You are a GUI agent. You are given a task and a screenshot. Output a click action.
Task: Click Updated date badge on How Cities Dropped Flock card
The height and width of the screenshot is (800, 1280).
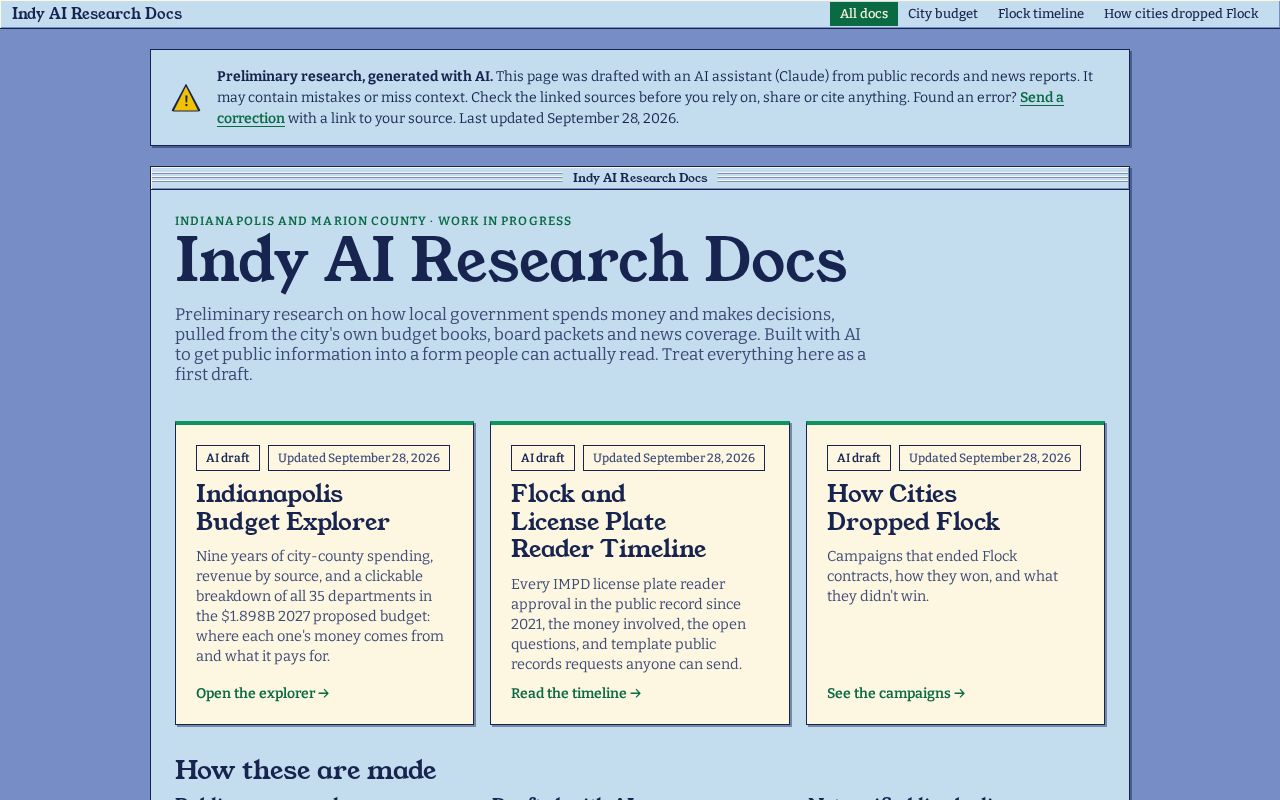990,458
